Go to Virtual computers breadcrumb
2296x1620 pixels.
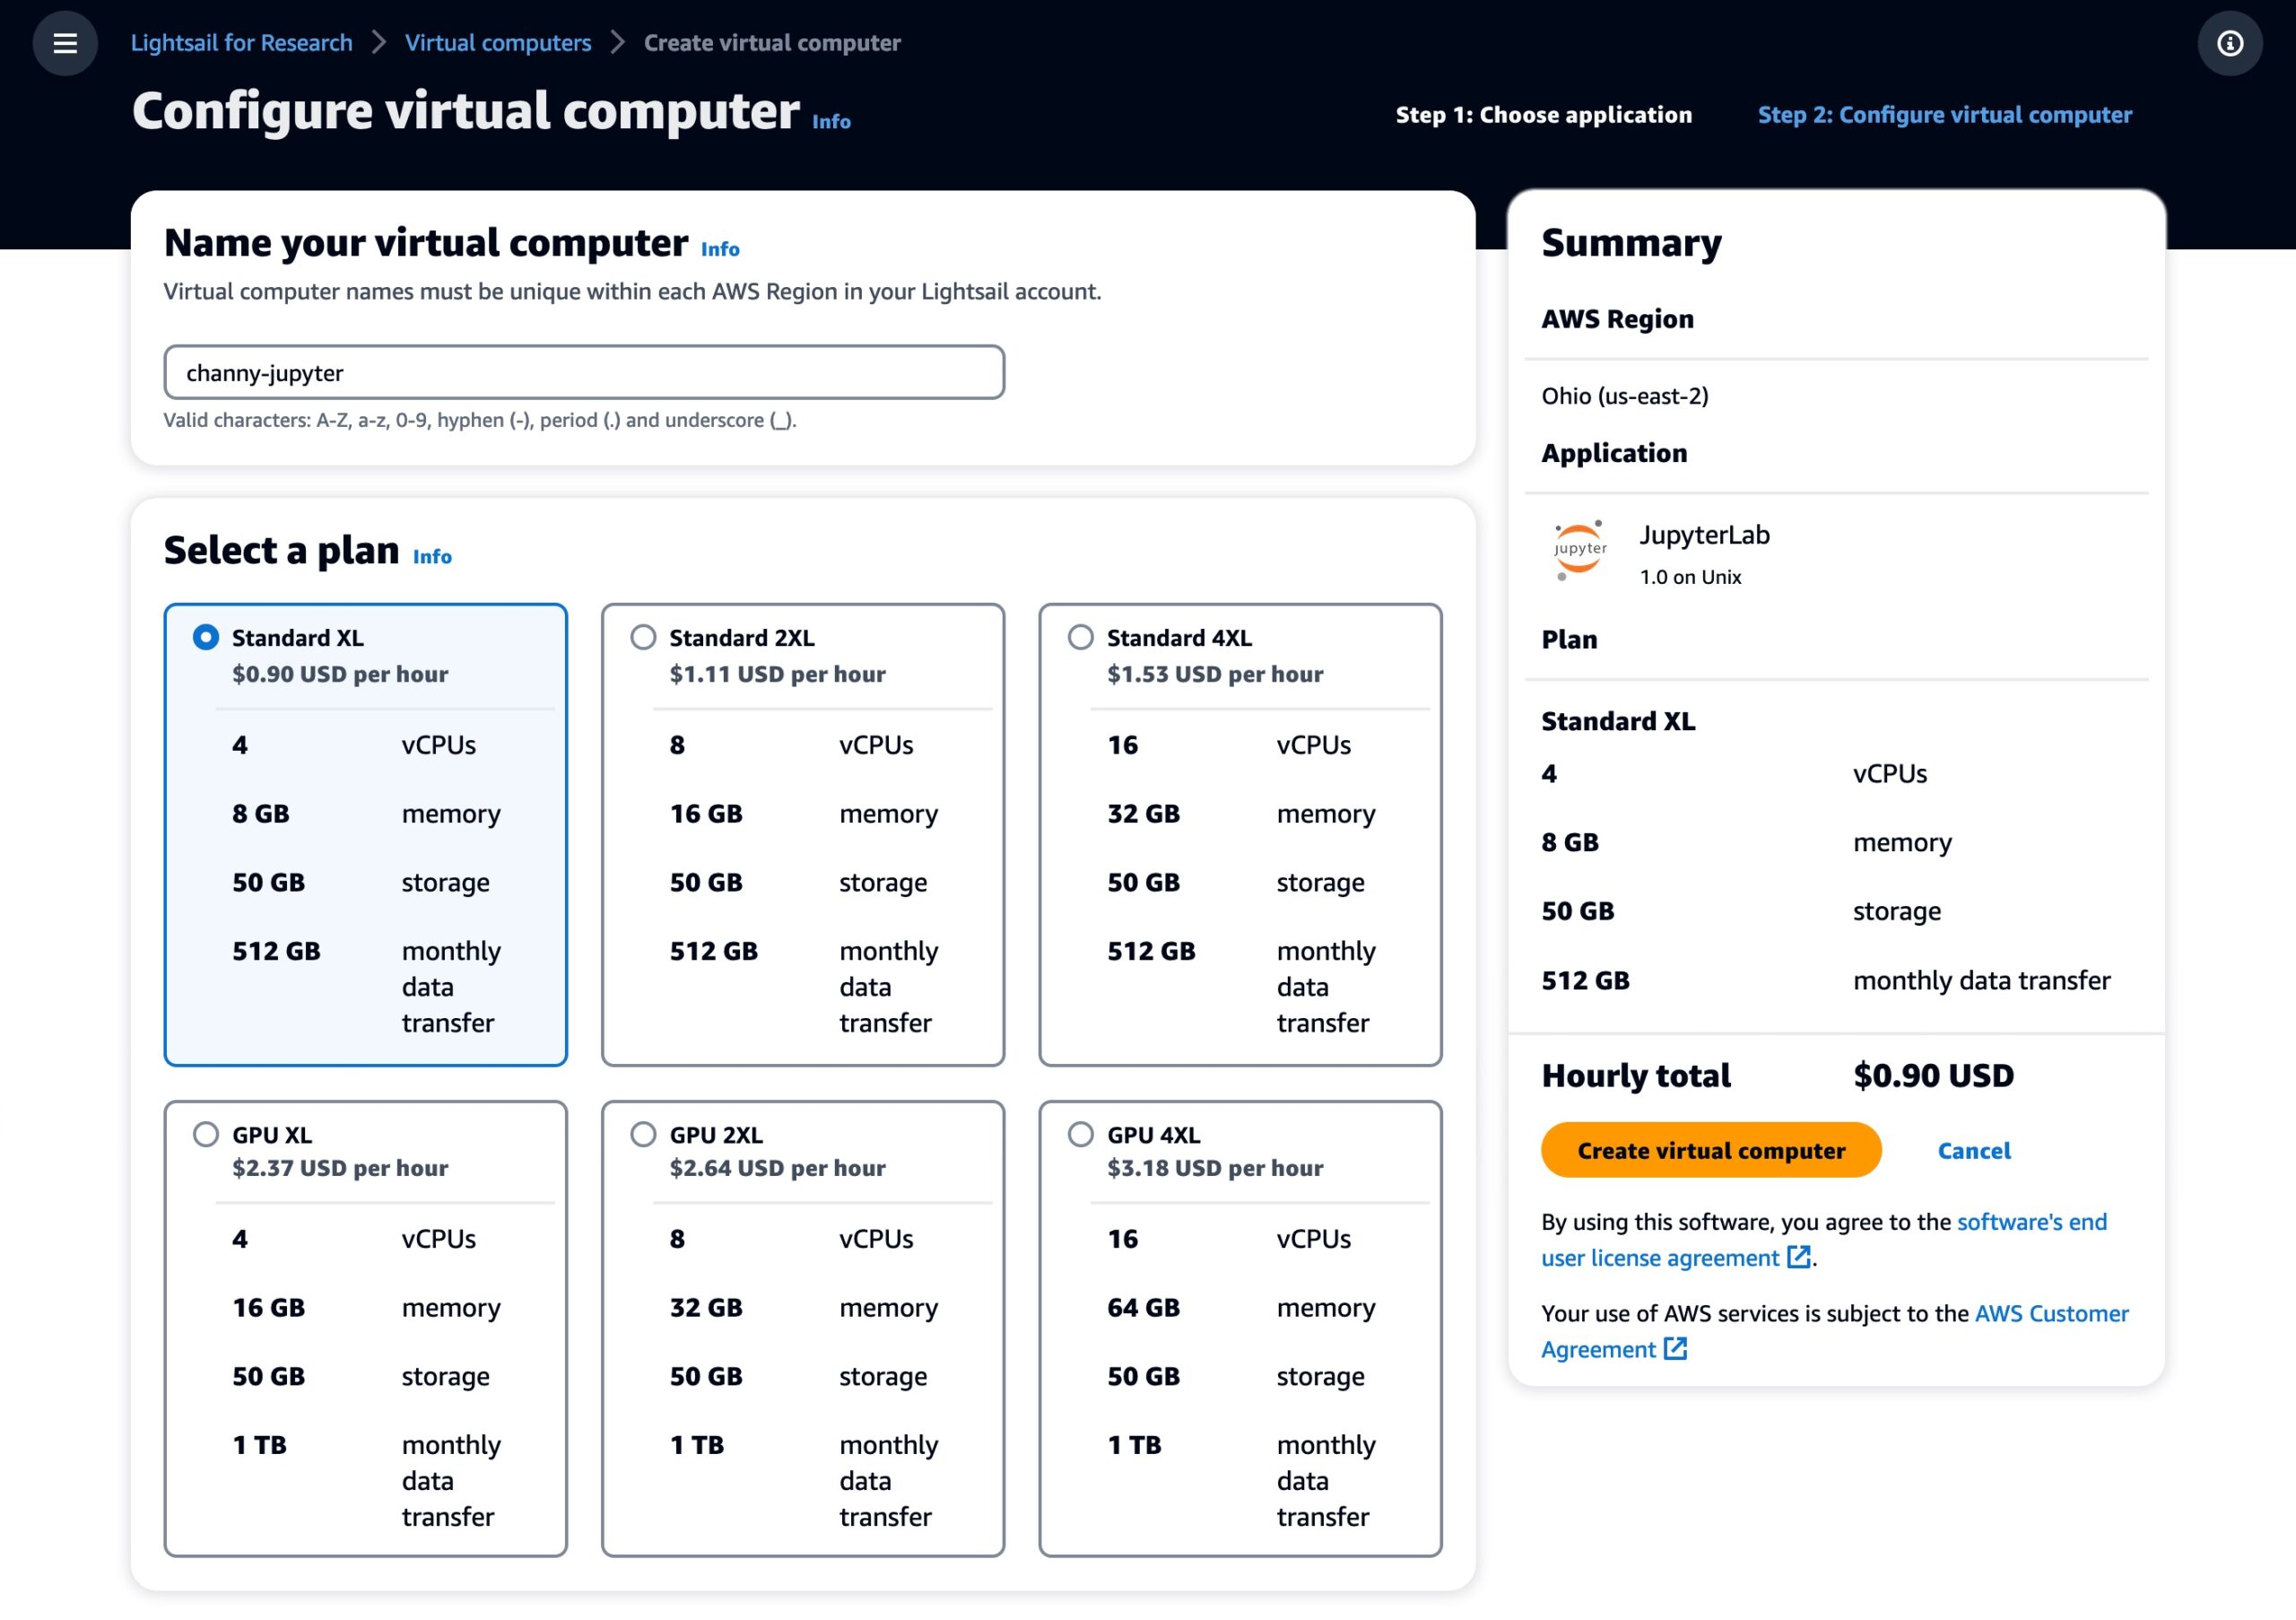pos(498,43)
